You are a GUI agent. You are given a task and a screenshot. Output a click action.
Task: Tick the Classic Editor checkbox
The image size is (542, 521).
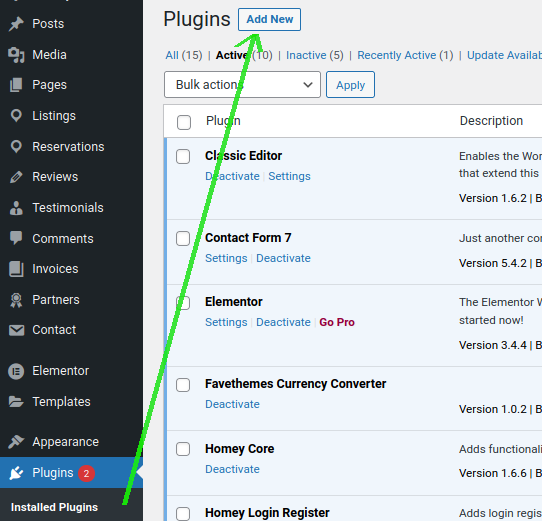tap(183, 157)
